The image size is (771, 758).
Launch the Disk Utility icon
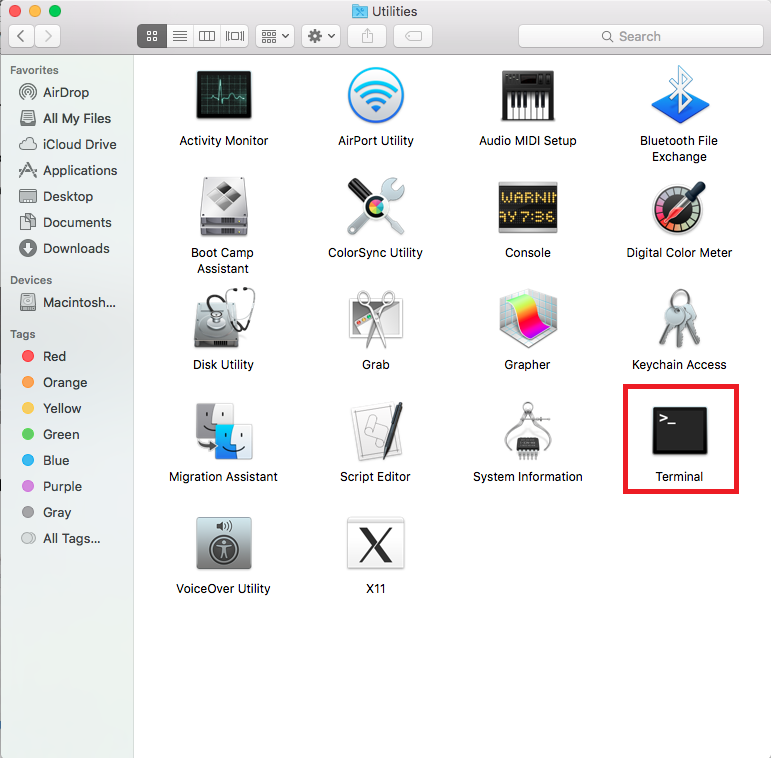coord(223,320)
